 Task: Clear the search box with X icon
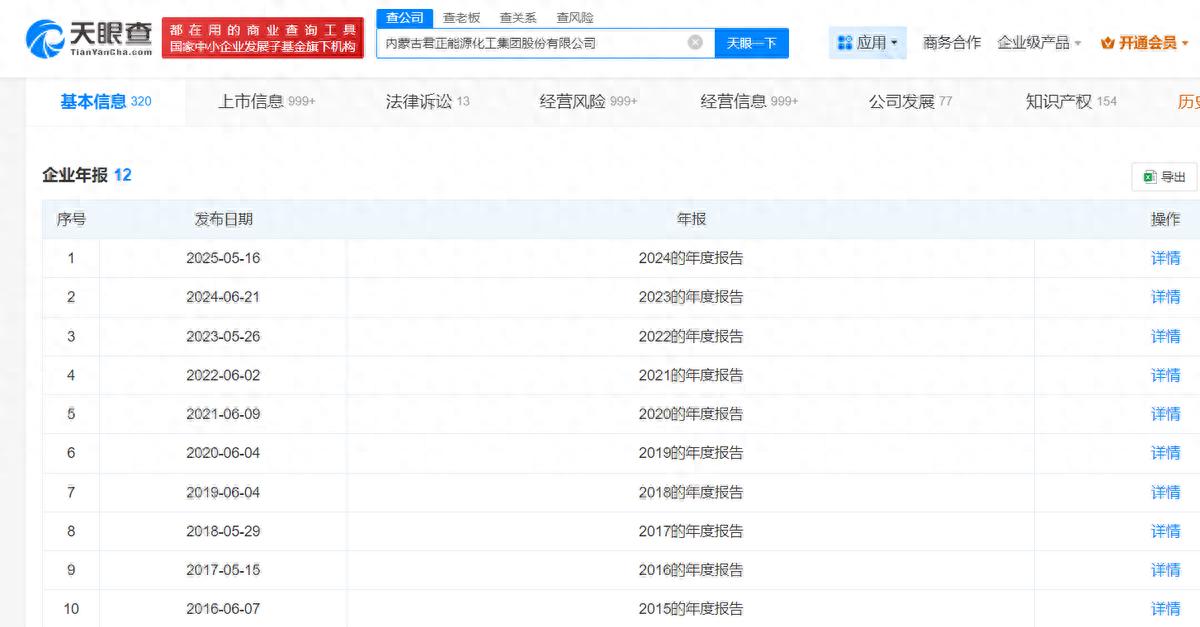click(x=695, y=43)
